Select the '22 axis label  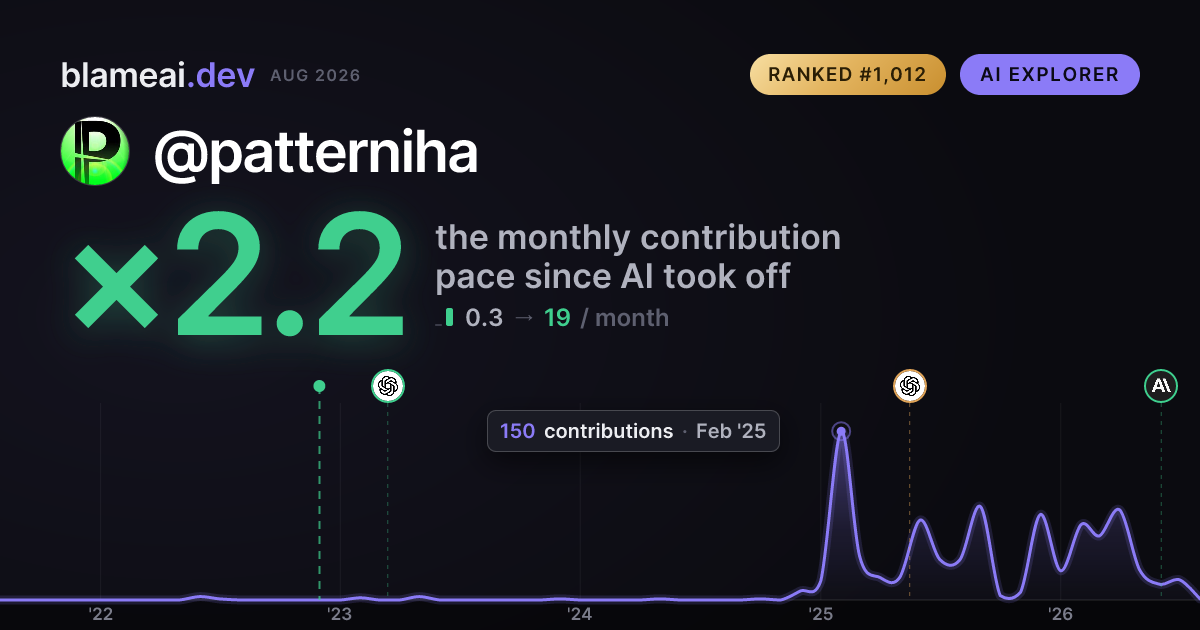pos(100,613)
